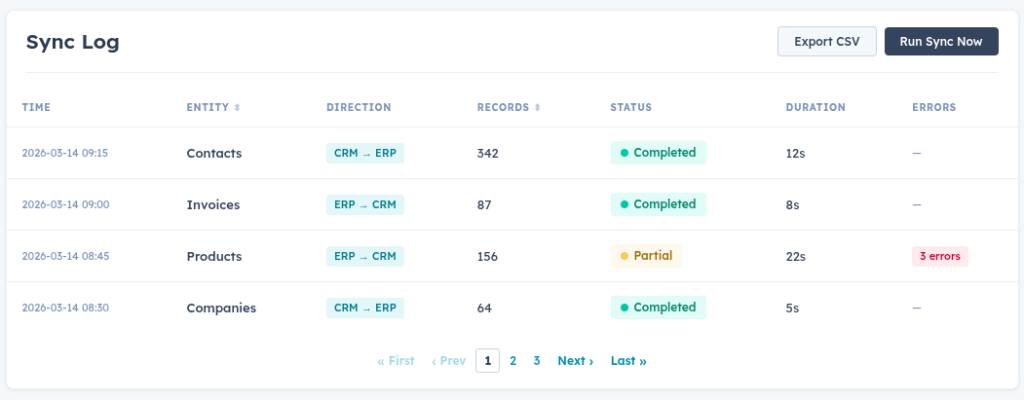Start a sync with Run Sync Now
Viewport: 1024px width, 400px height.
(x=941, y=42)
